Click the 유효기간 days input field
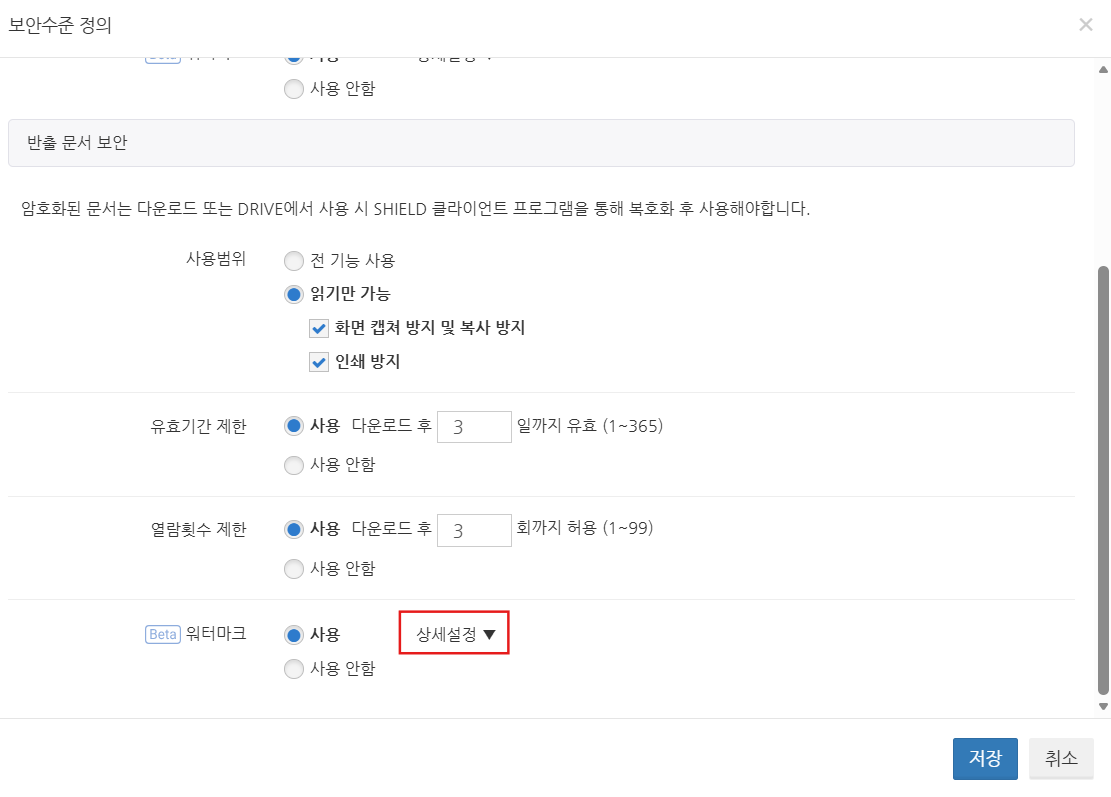Screen dimensions: 1111x797 click(x=474, y=427)
